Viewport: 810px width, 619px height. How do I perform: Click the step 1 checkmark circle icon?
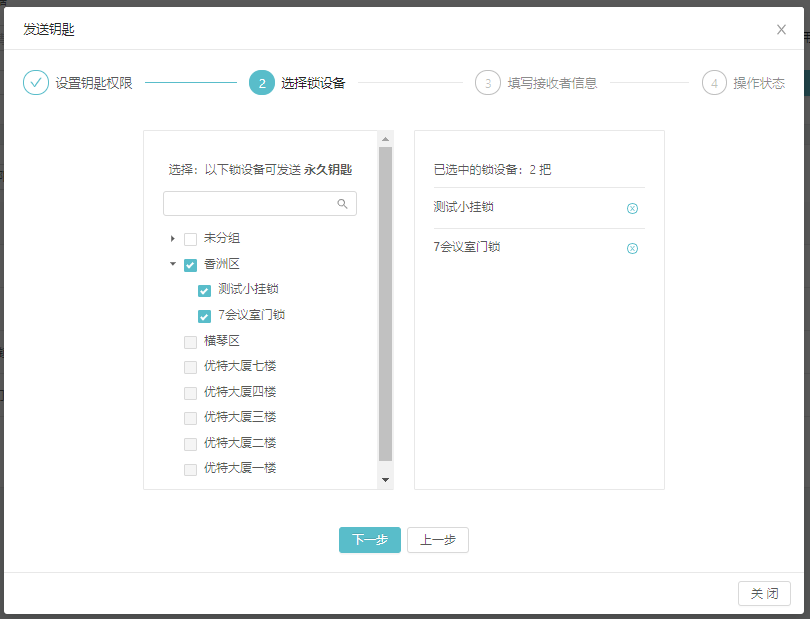click(36, 83)
